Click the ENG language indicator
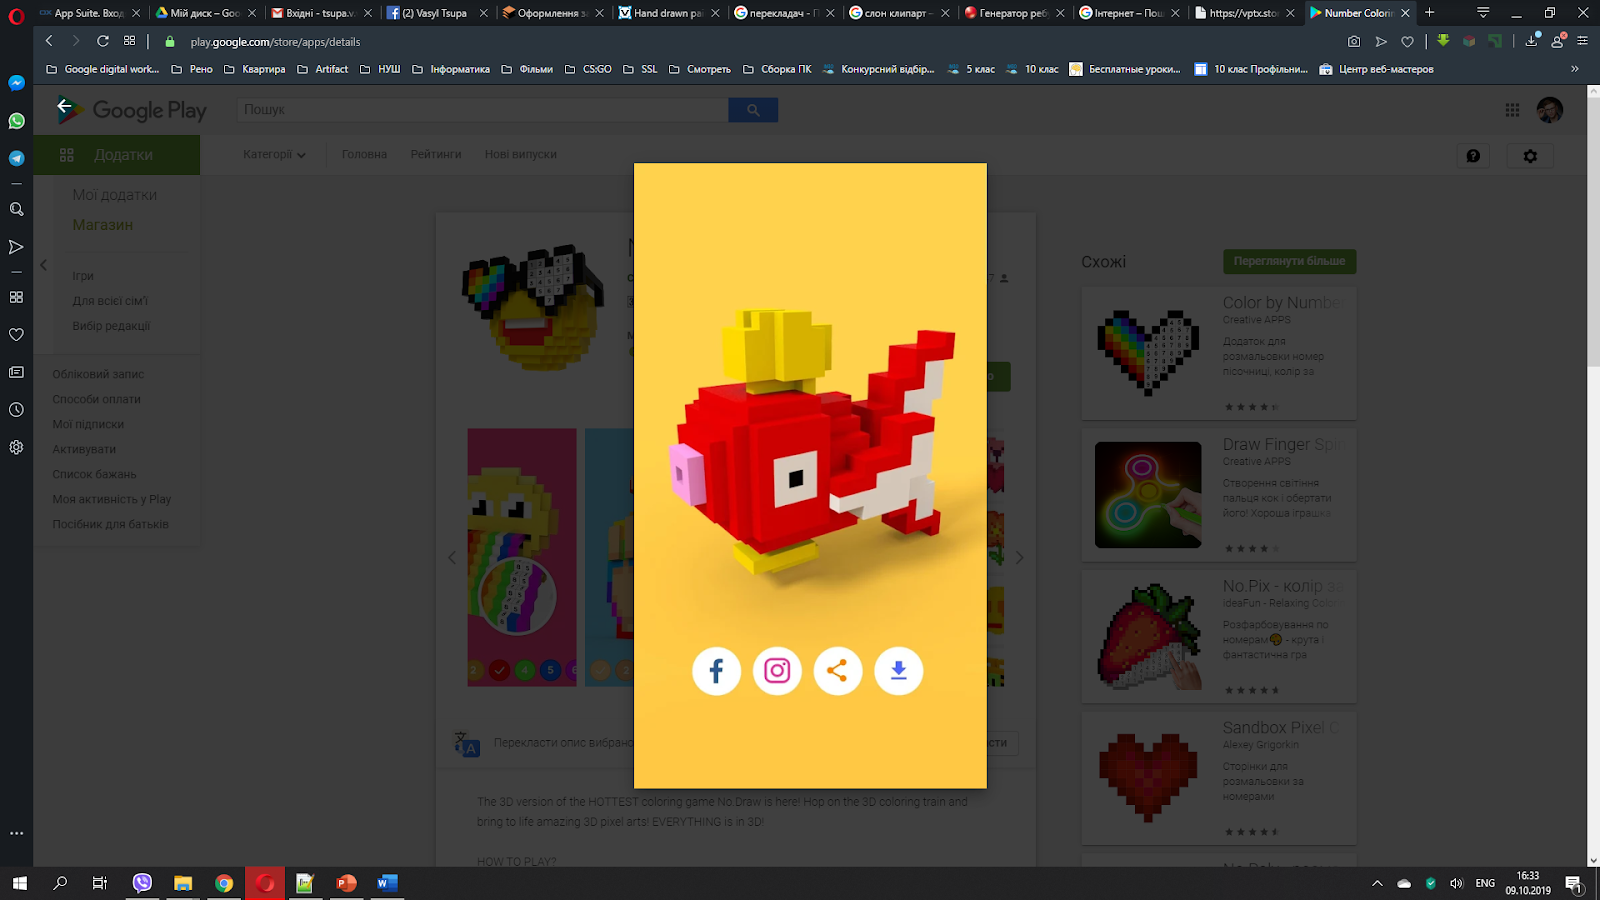 [x=1485, y=883]
